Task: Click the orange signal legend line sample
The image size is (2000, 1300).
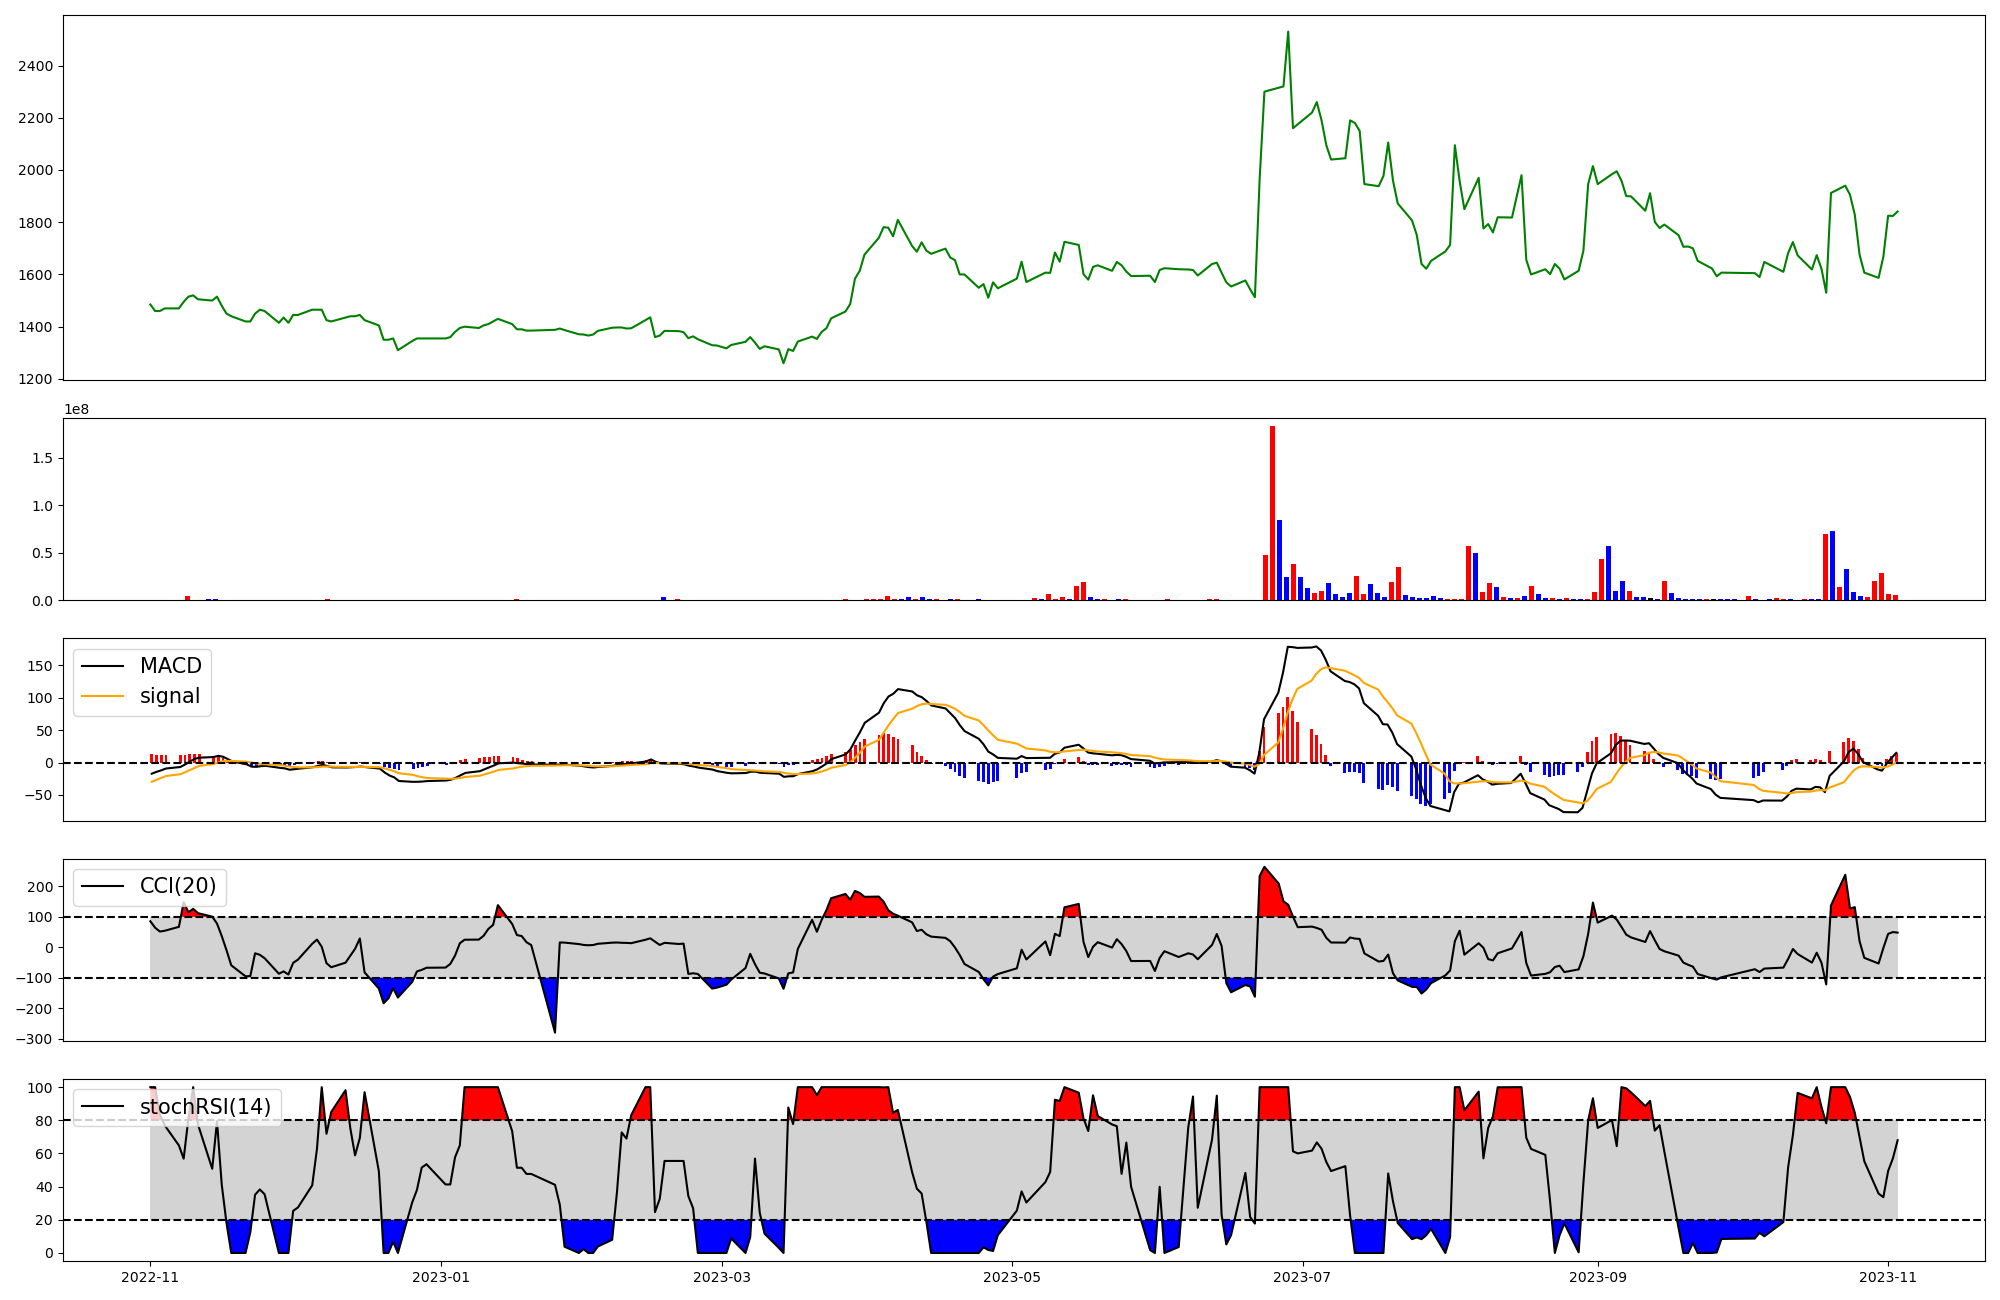Action: (x=102, y=696)
